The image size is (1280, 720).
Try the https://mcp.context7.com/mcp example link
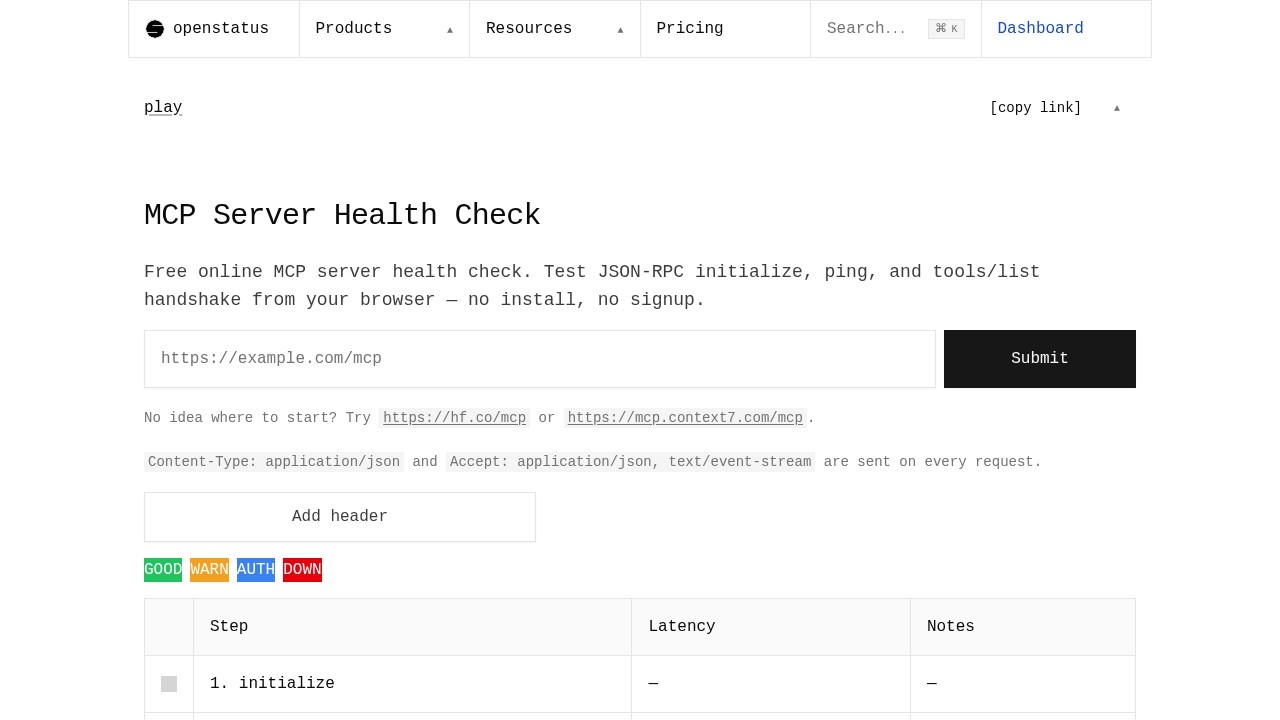point(685,418)
